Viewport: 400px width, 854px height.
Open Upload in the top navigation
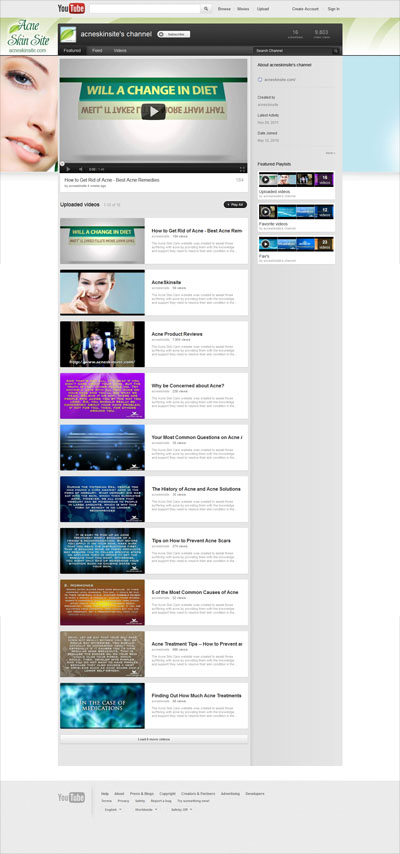[263, 9]
